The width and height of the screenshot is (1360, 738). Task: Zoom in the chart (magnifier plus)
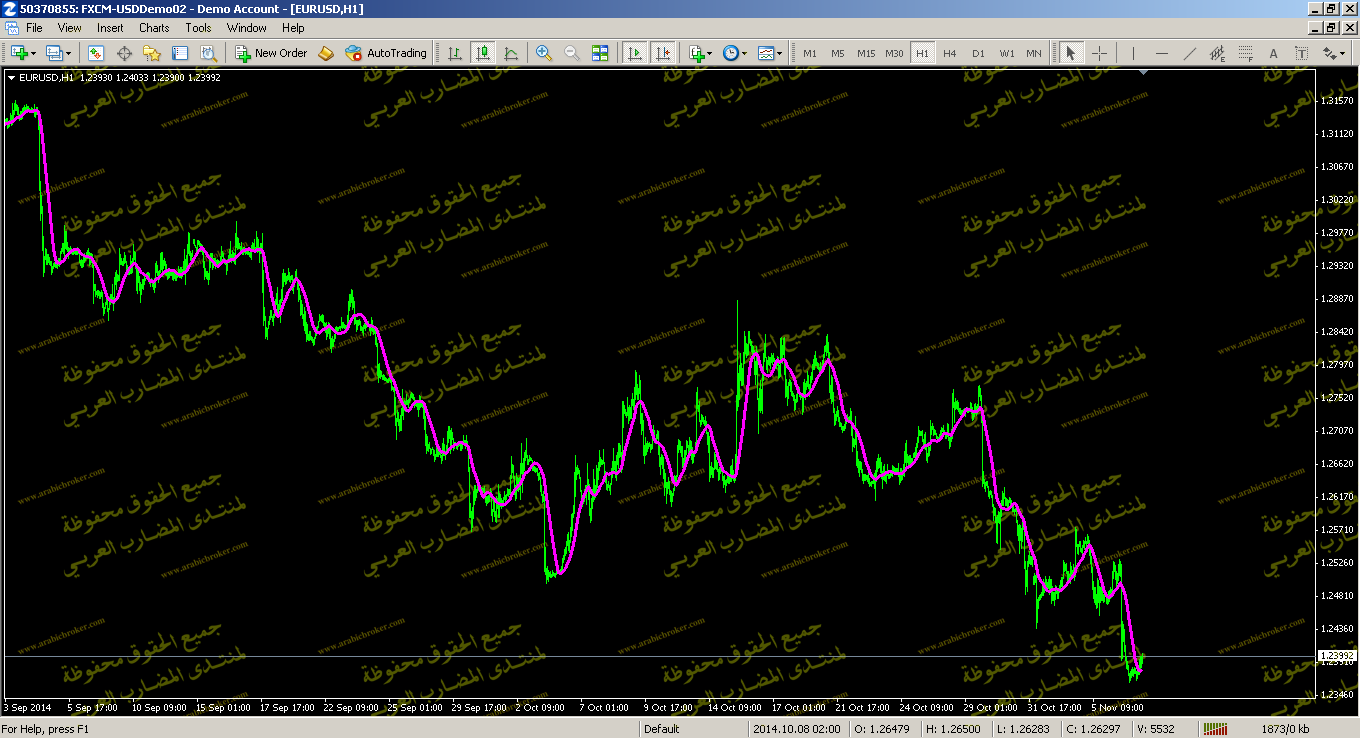click(544, 53)
